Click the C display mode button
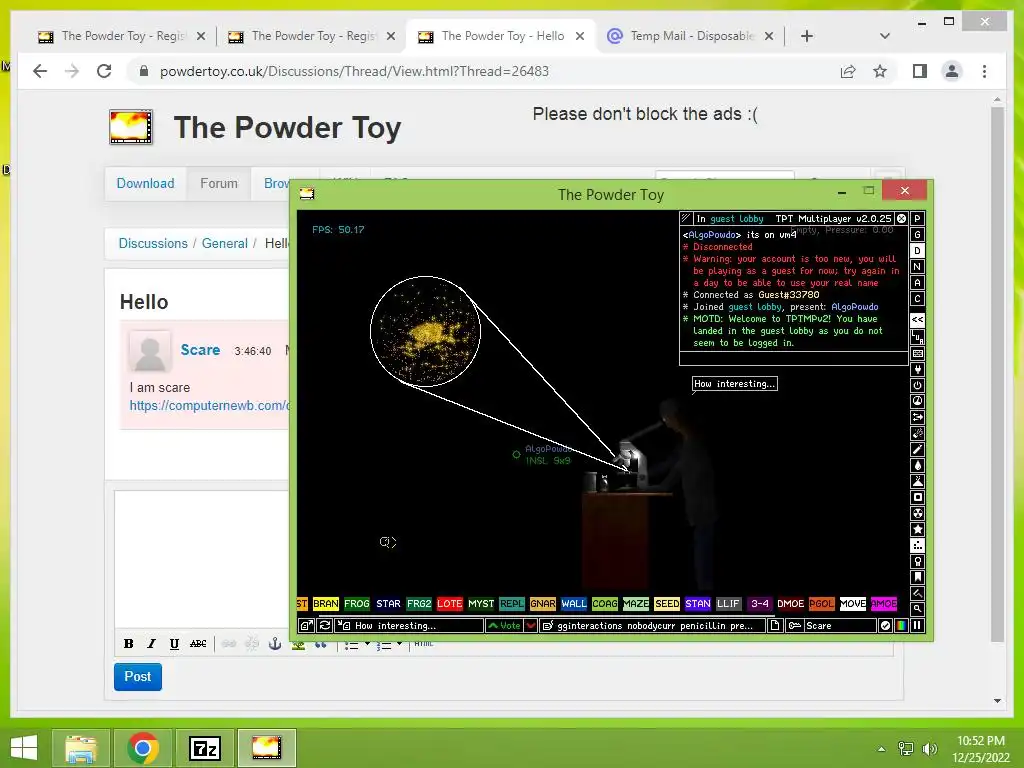This screenshot has width=1024, height=768. coord(917,298)
